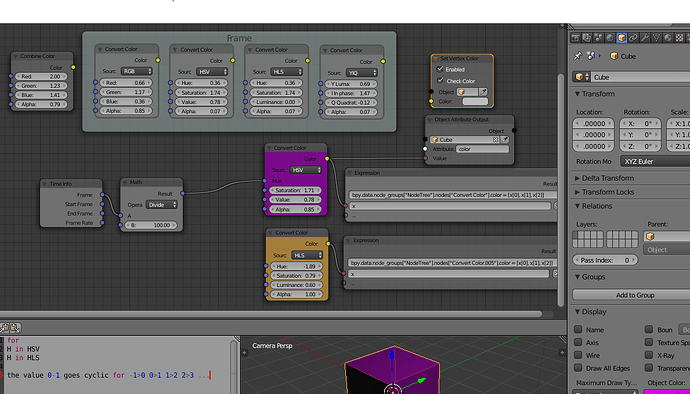The image size is (690, 394).
Task: Toggle the pin icon in properties breadcrumb
Action: point(577,56)
